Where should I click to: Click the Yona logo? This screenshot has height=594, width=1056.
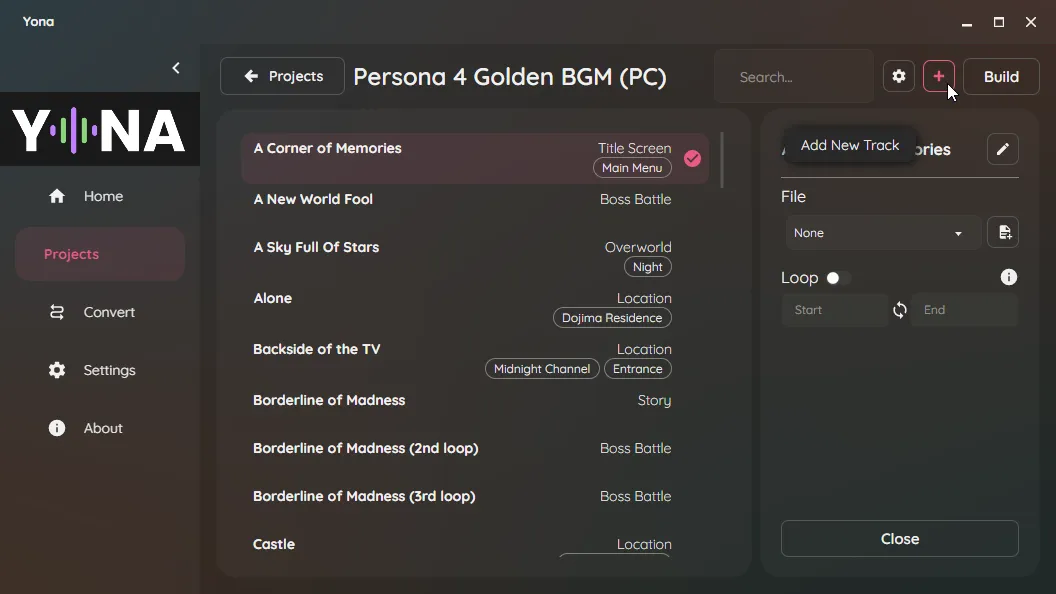[x=99, y=130]
